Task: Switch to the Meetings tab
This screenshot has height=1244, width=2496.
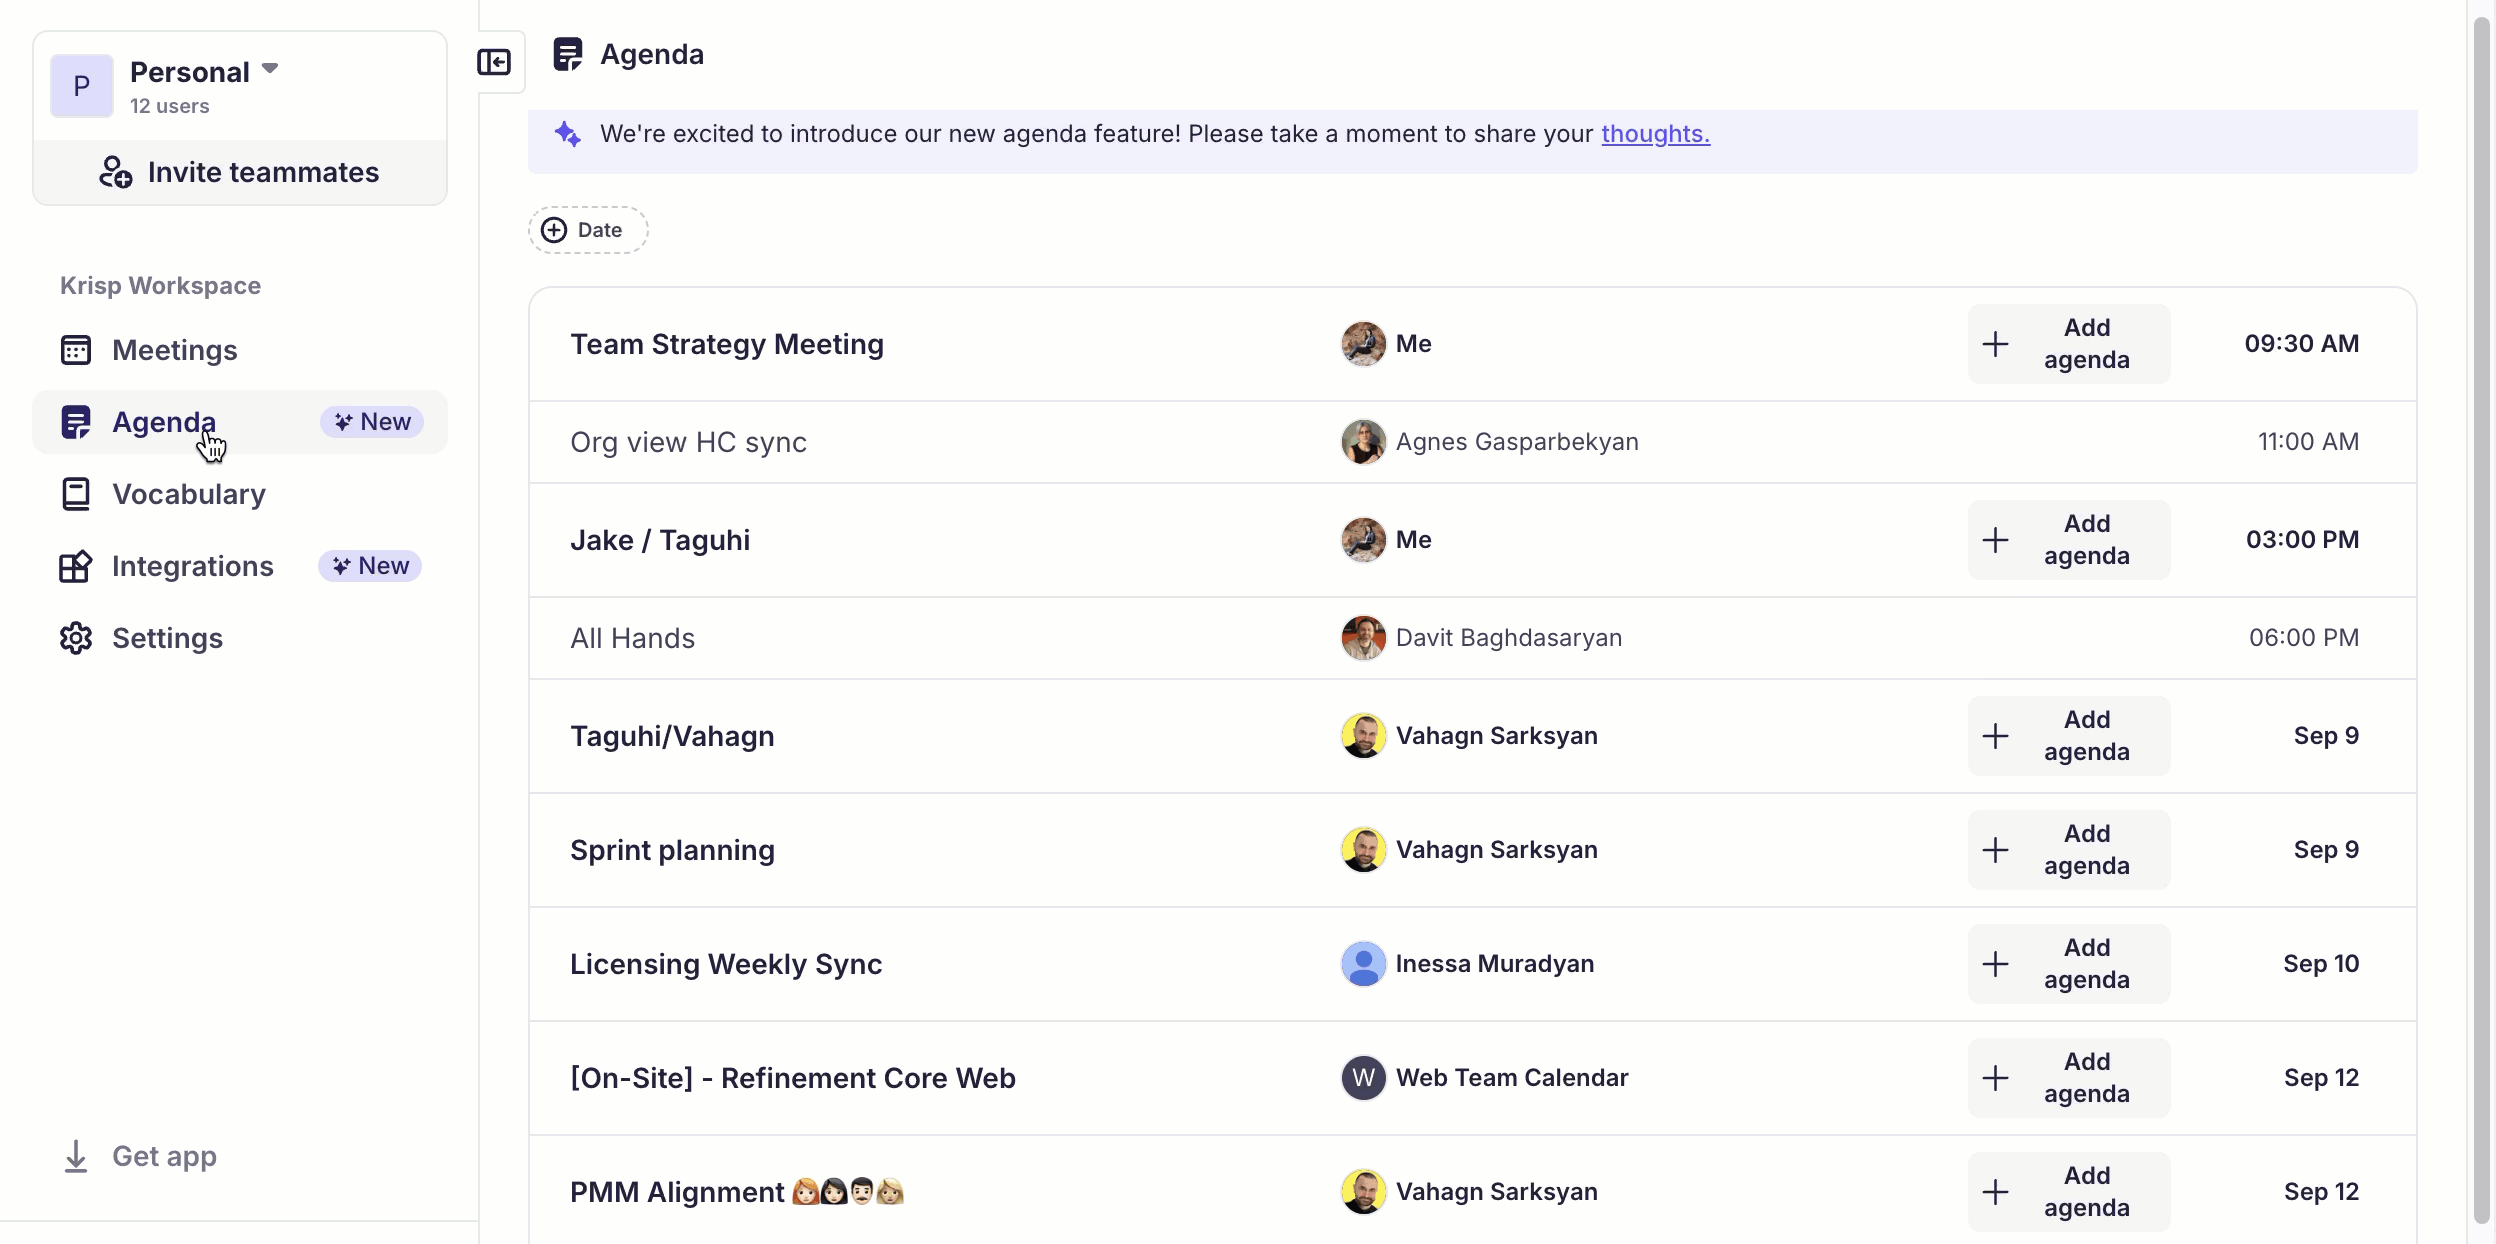Action: 176,350
